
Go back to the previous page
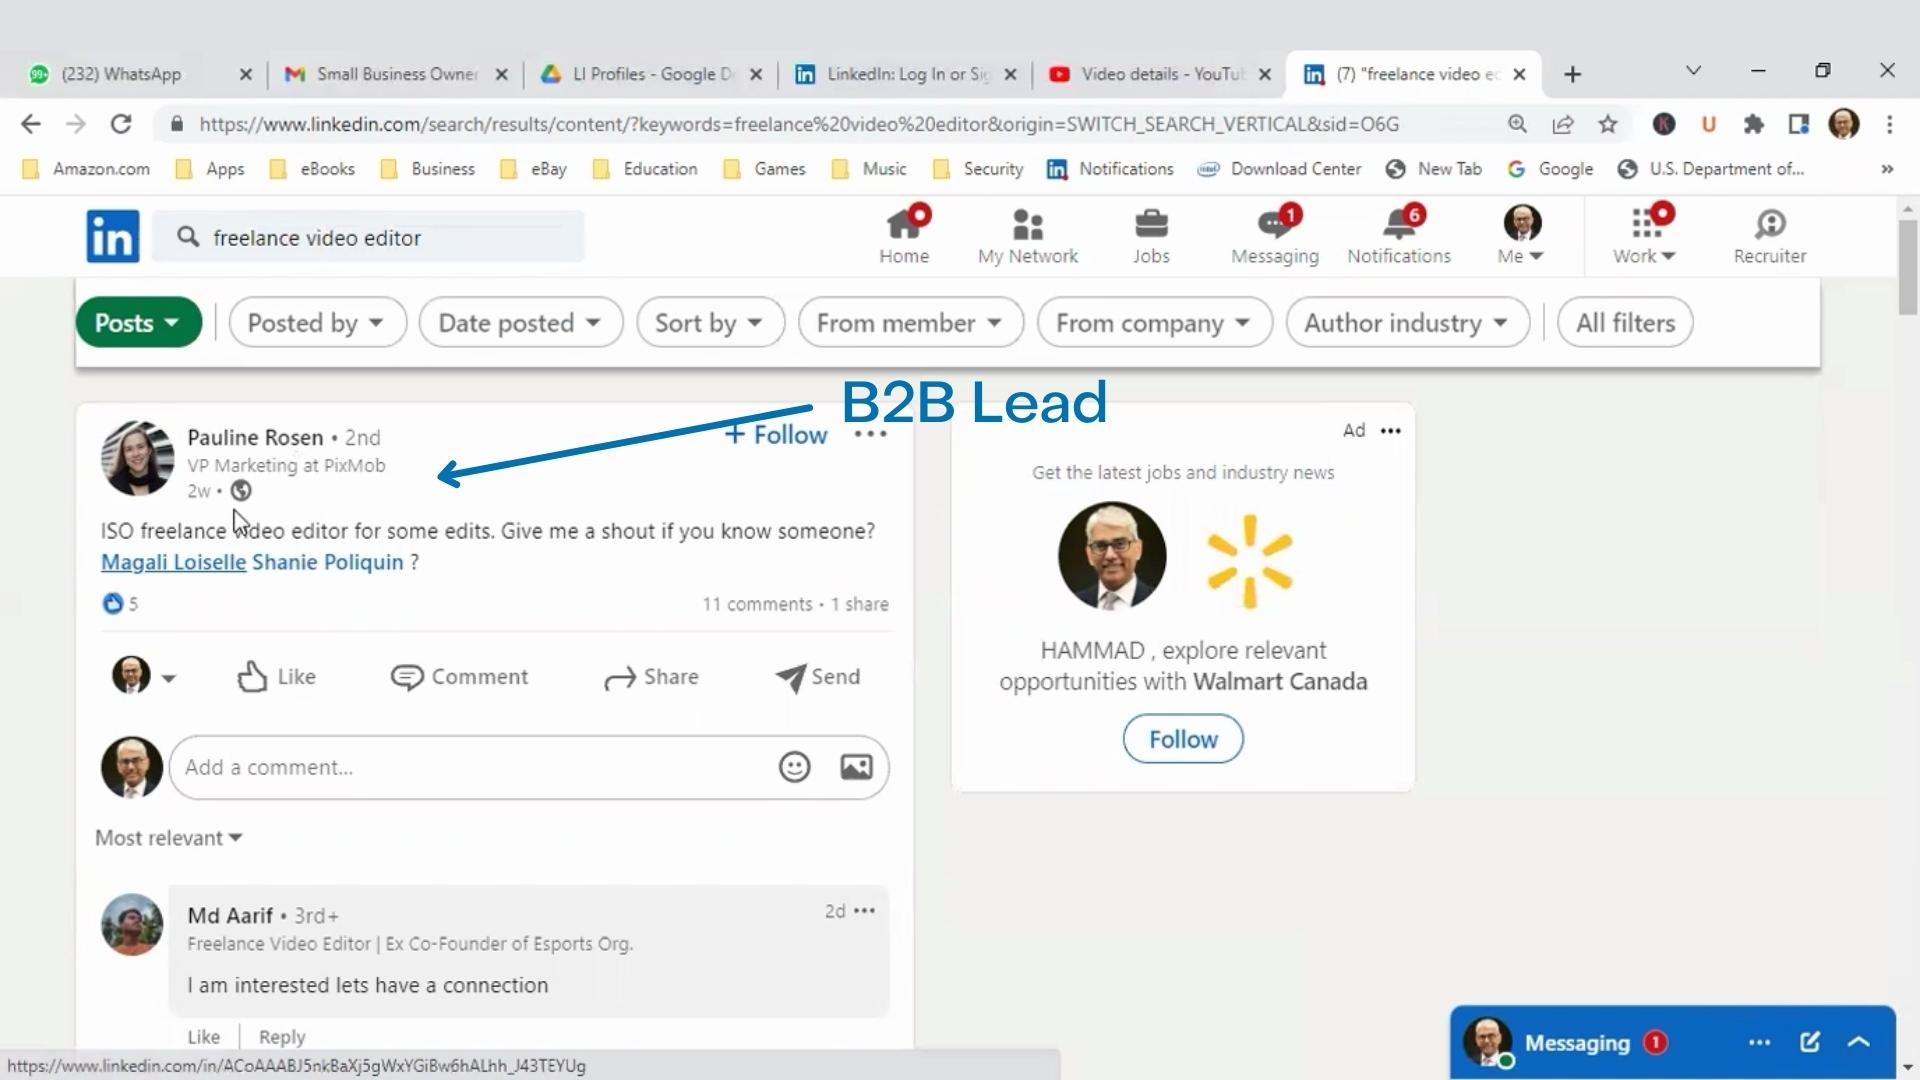[31, 124]
